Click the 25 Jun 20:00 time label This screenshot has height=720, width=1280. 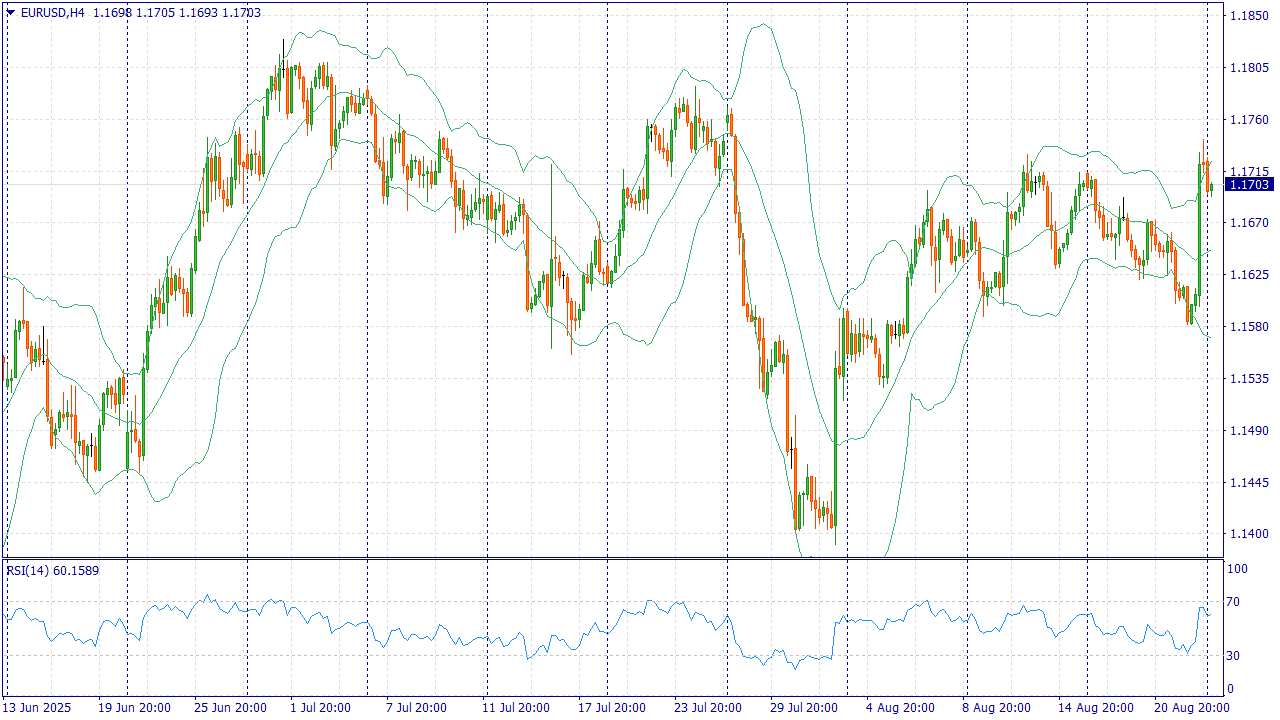click(230, 708)
